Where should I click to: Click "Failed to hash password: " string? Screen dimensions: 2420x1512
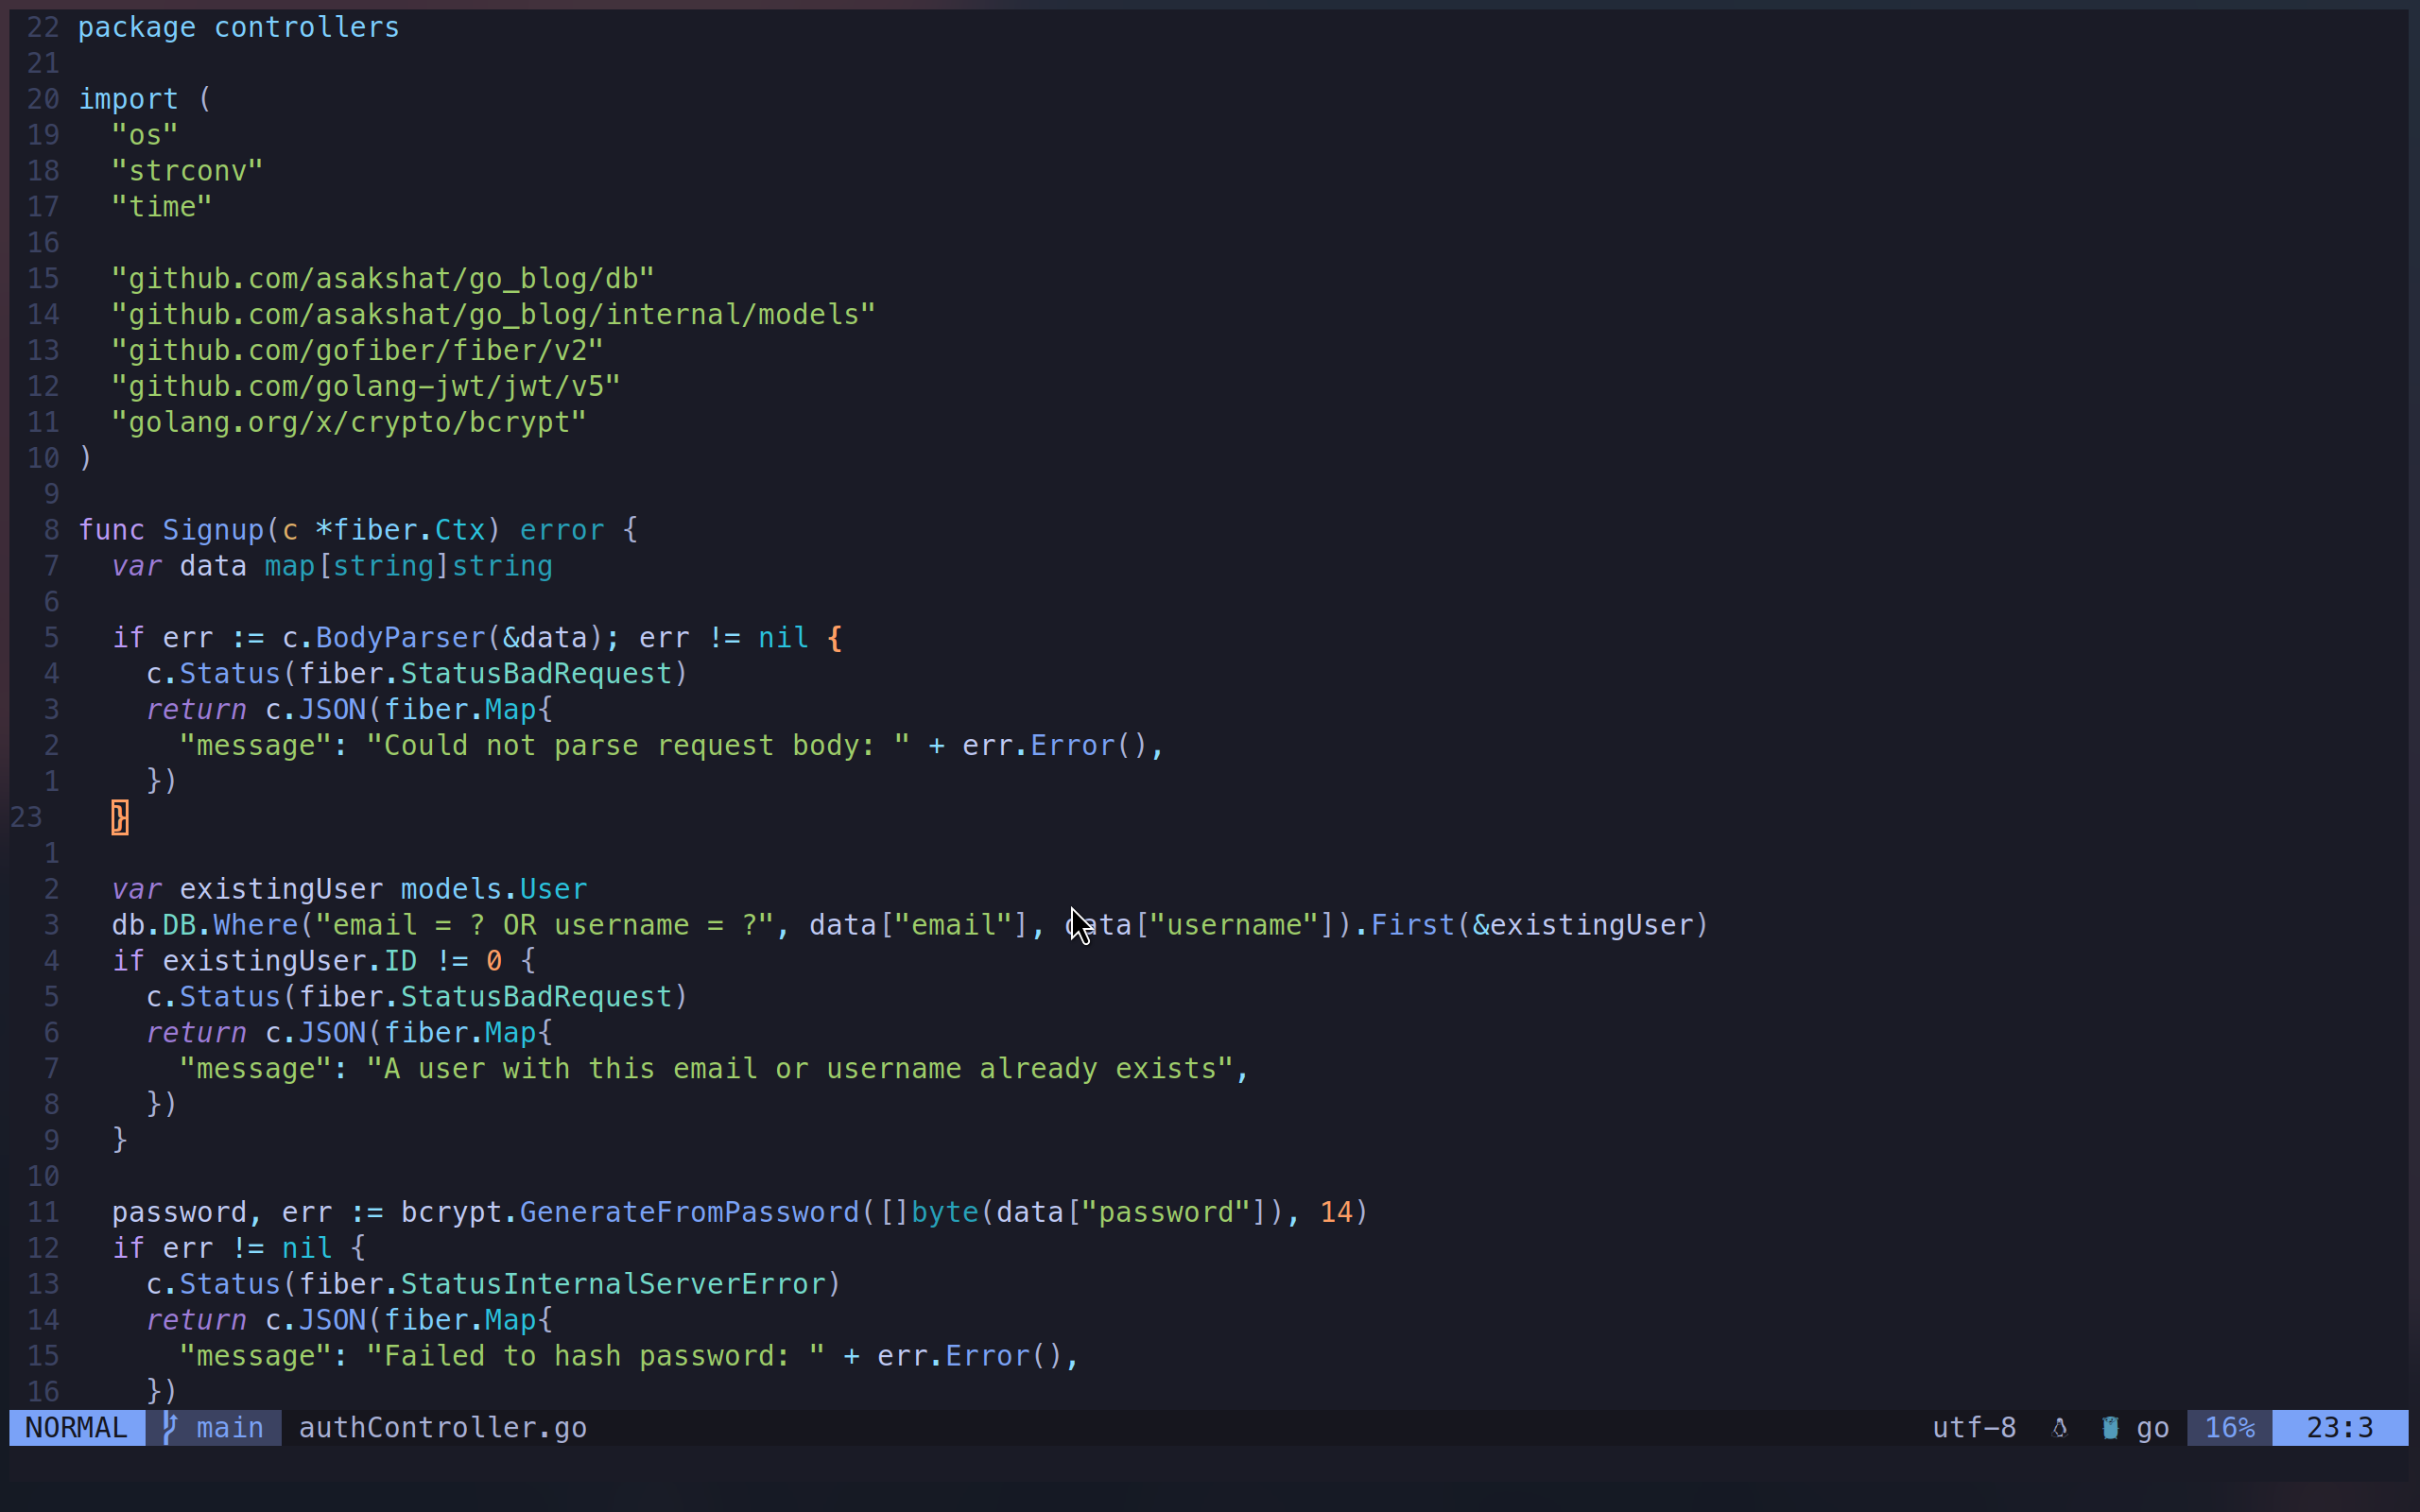pyautogui.click(x=595, y=1356)
